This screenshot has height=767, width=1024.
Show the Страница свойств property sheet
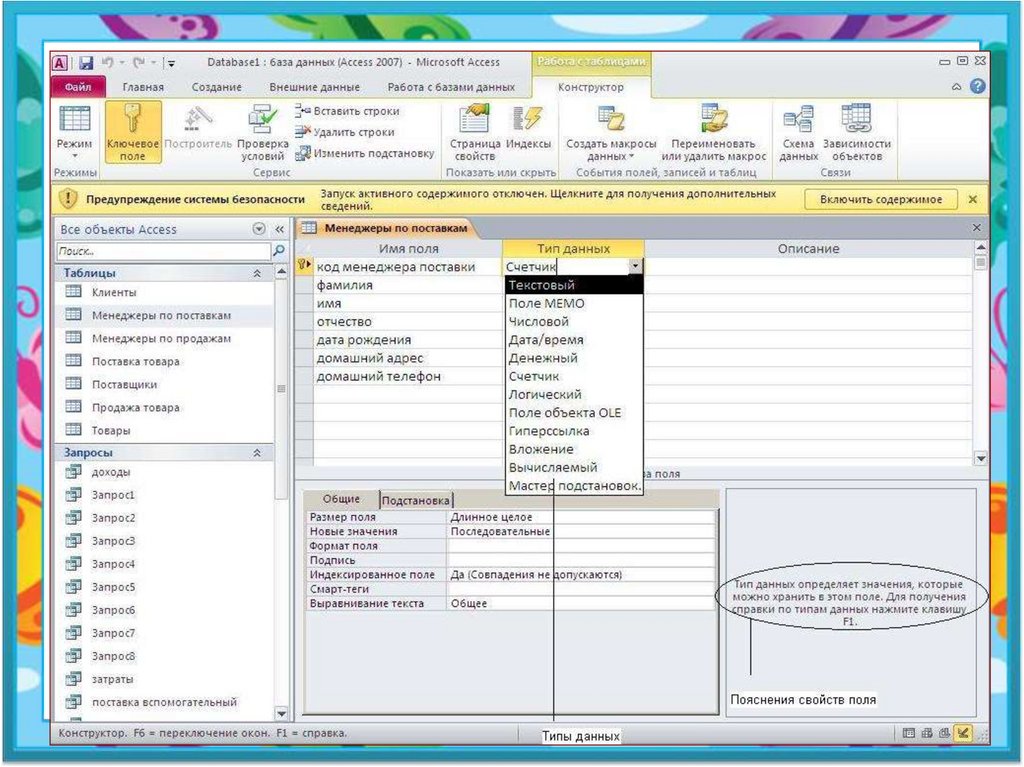[x=475, y=132]
